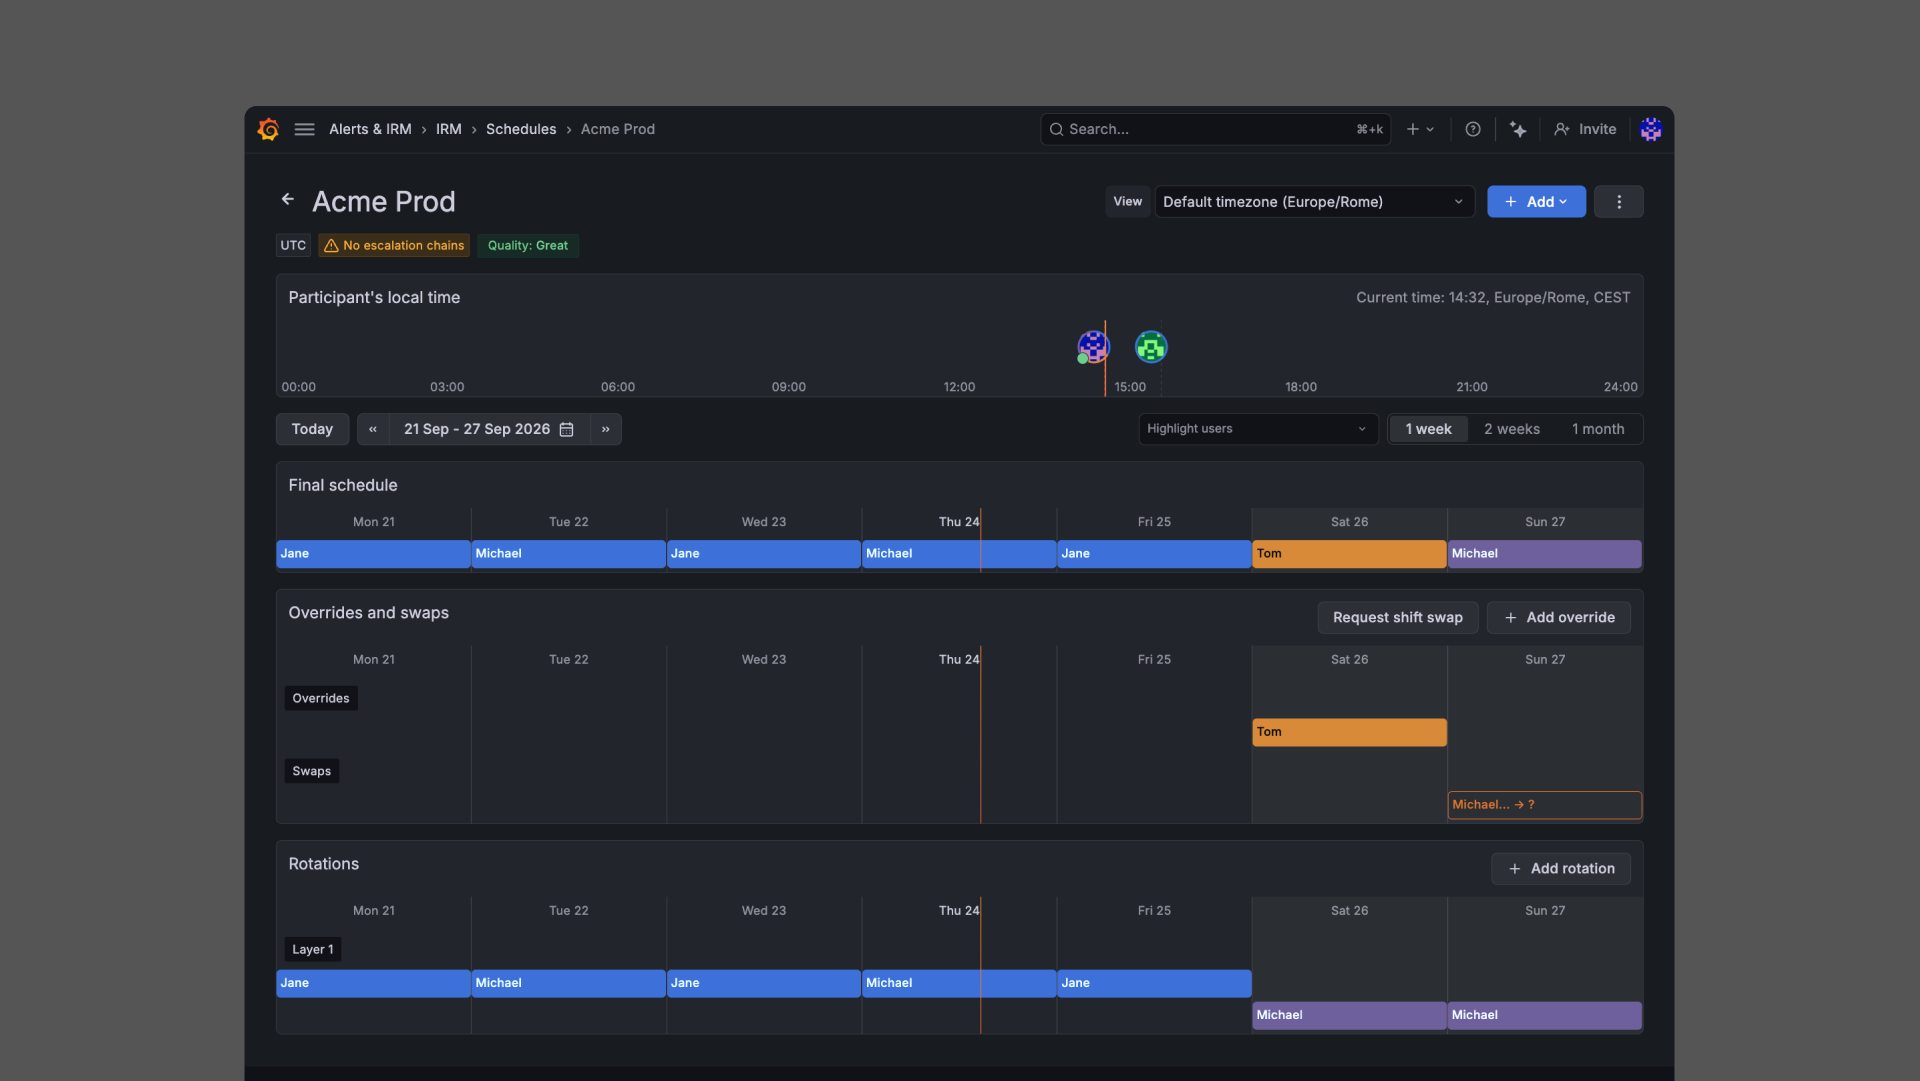
Task: Open the Michael swap request on Sun 27
Action: click(1545, 805)
